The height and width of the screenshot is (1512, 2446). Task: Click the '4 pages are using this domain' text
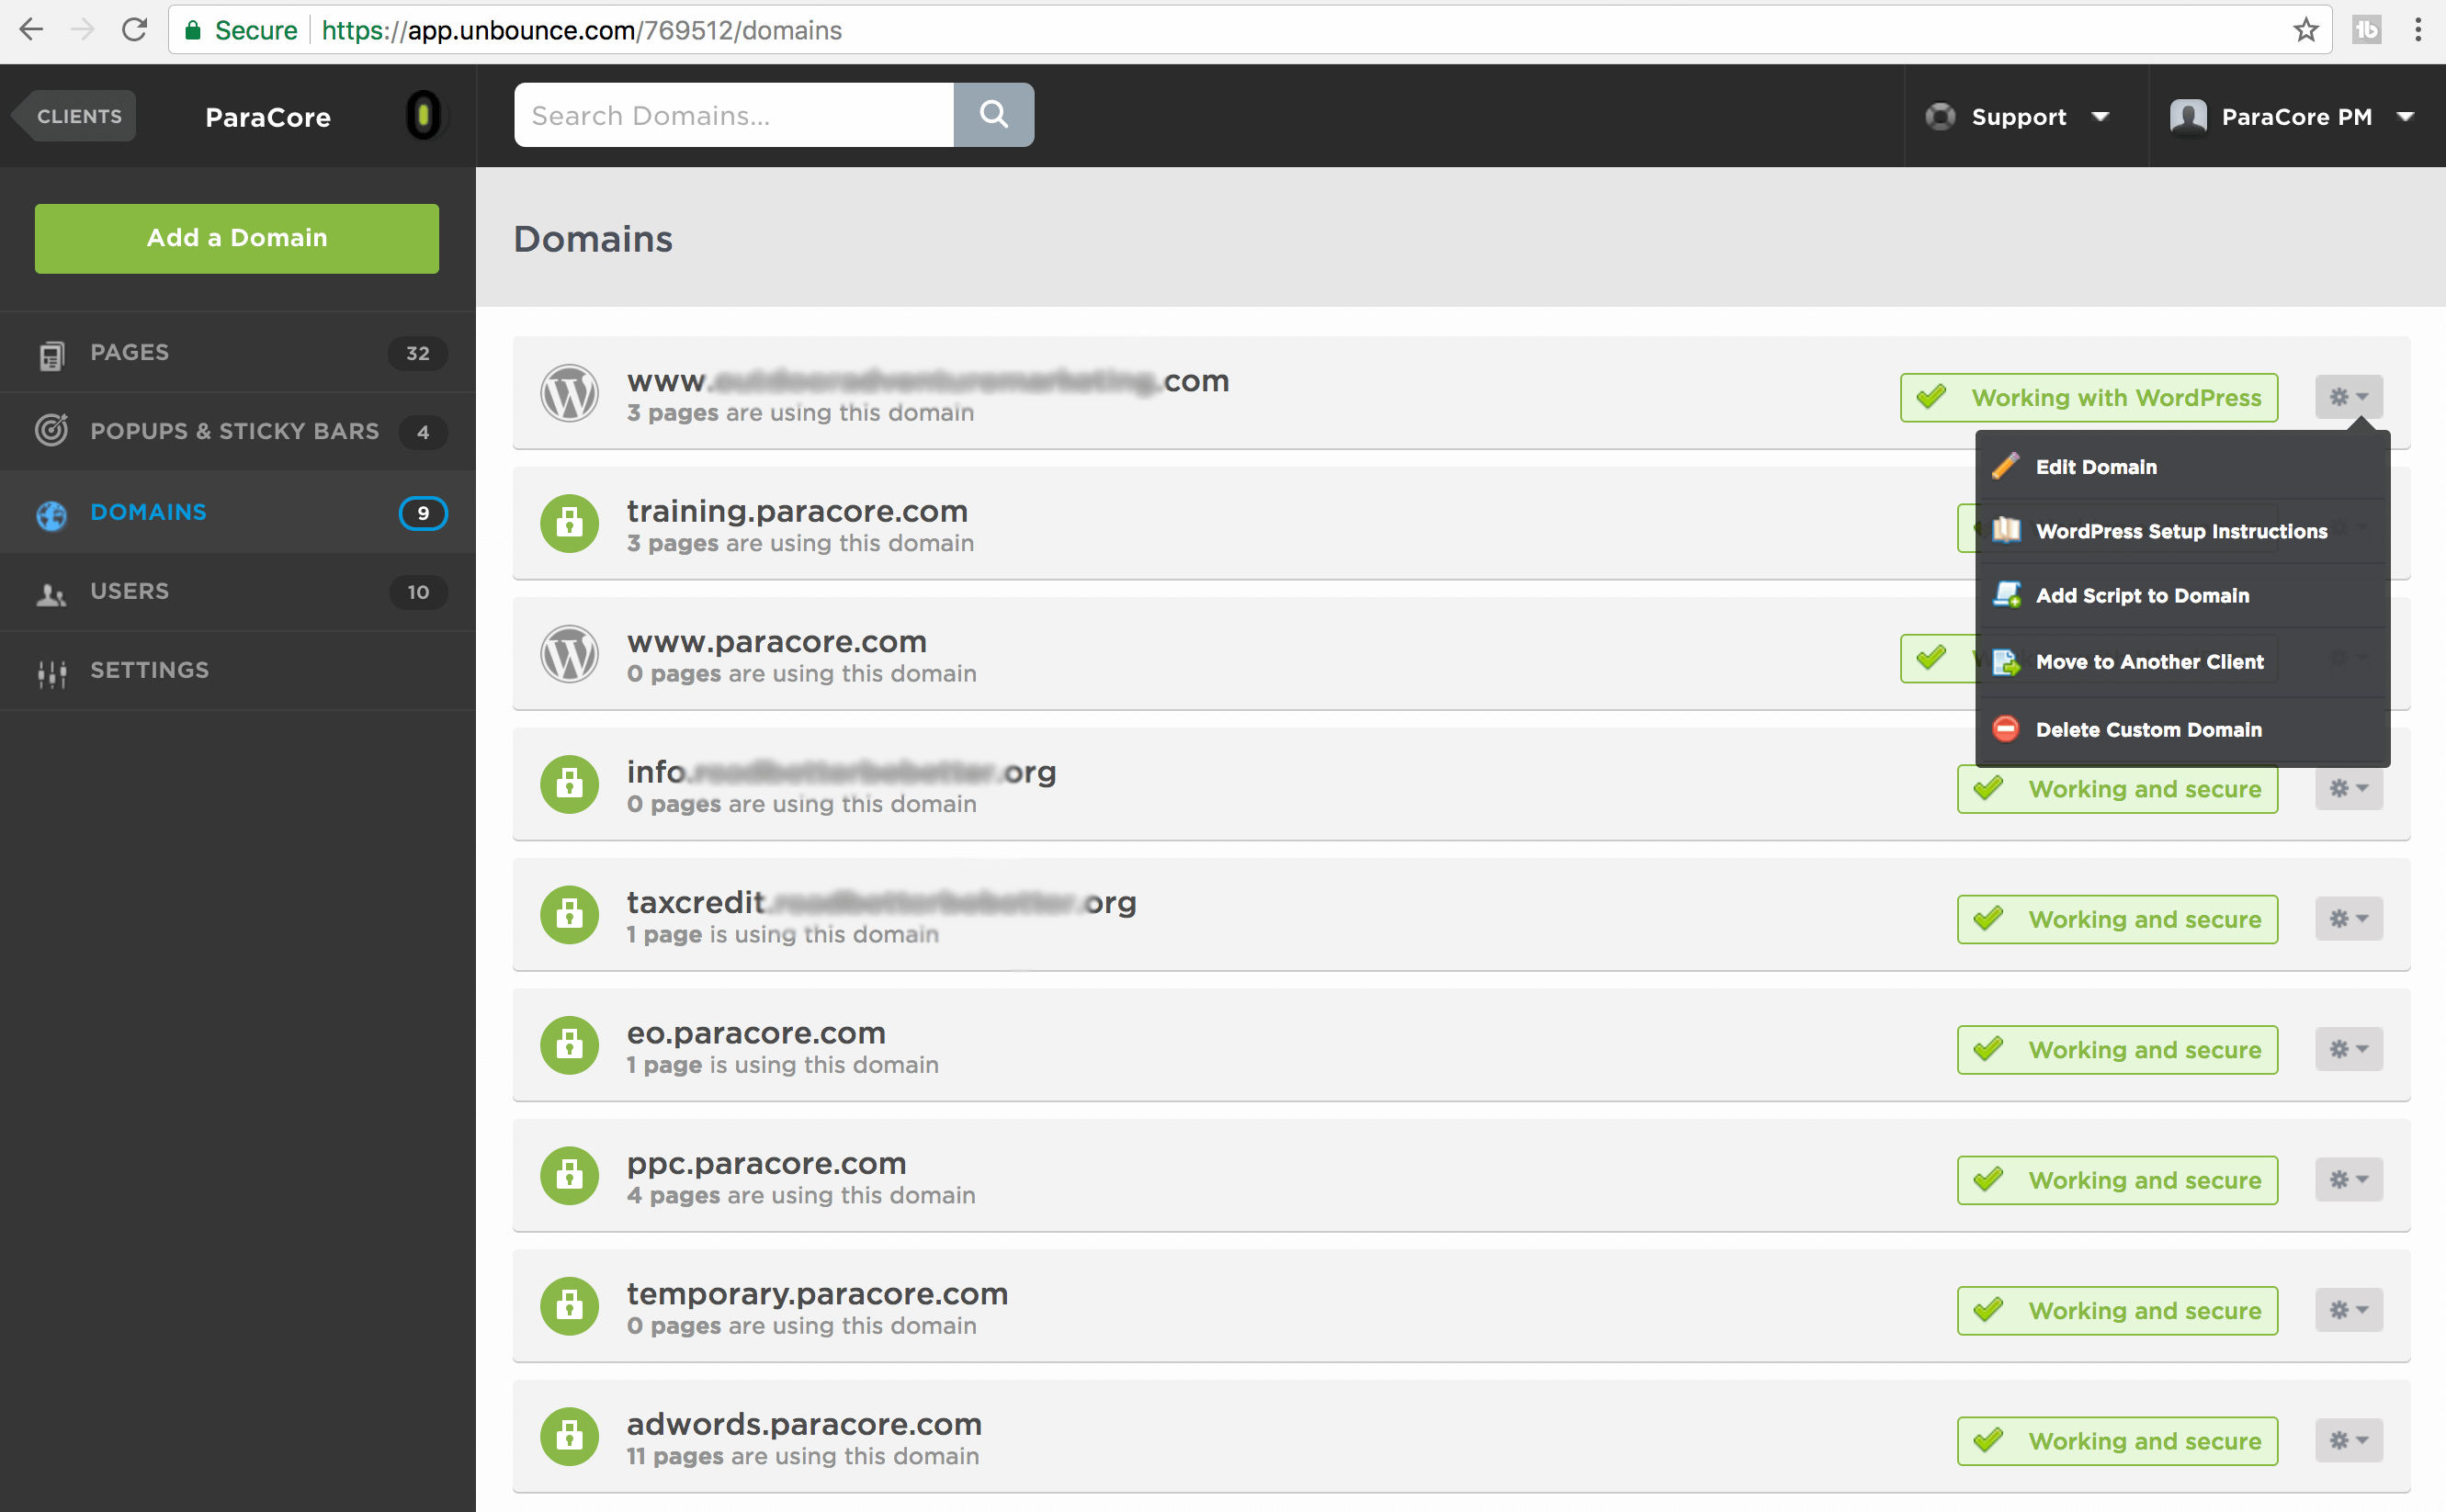[x=801, y=1195]
